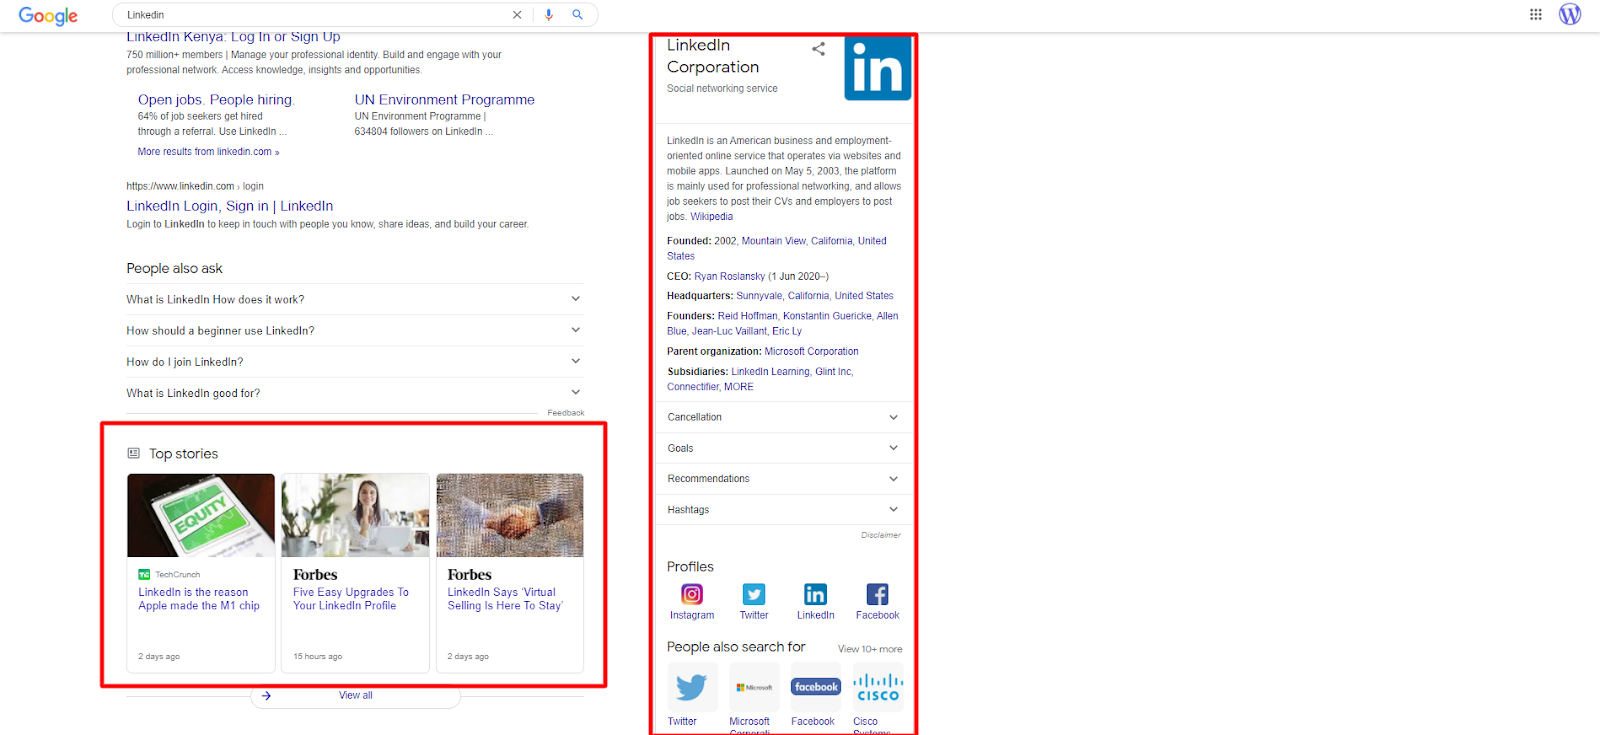Click the Disclaimer link
1600x735 pixels.
(881, 535)
